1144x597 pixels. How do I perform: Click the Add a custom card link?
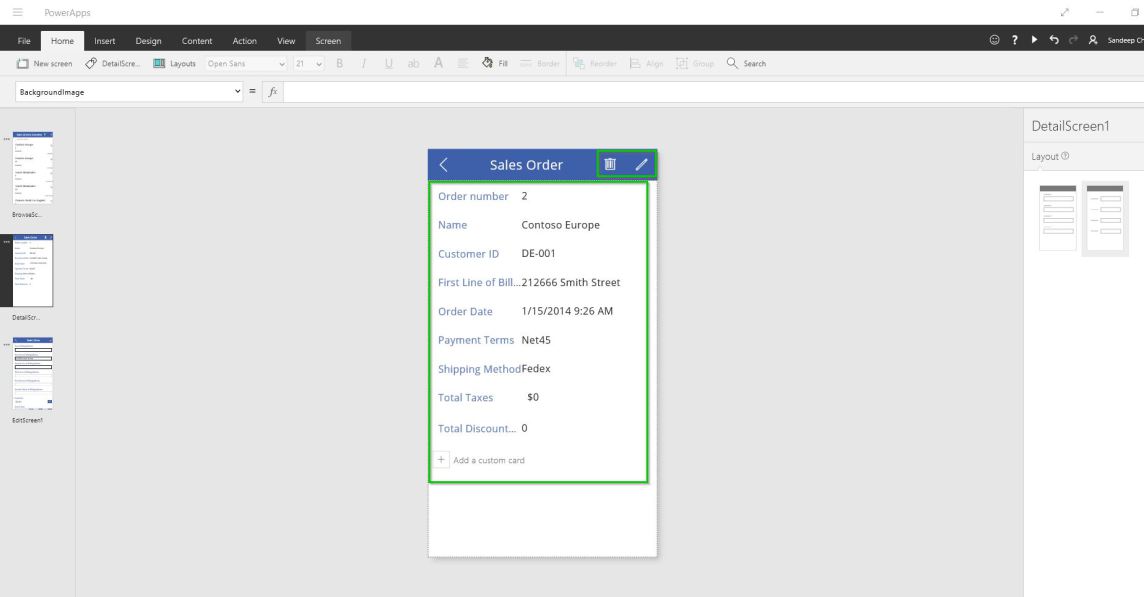[489, 461]
